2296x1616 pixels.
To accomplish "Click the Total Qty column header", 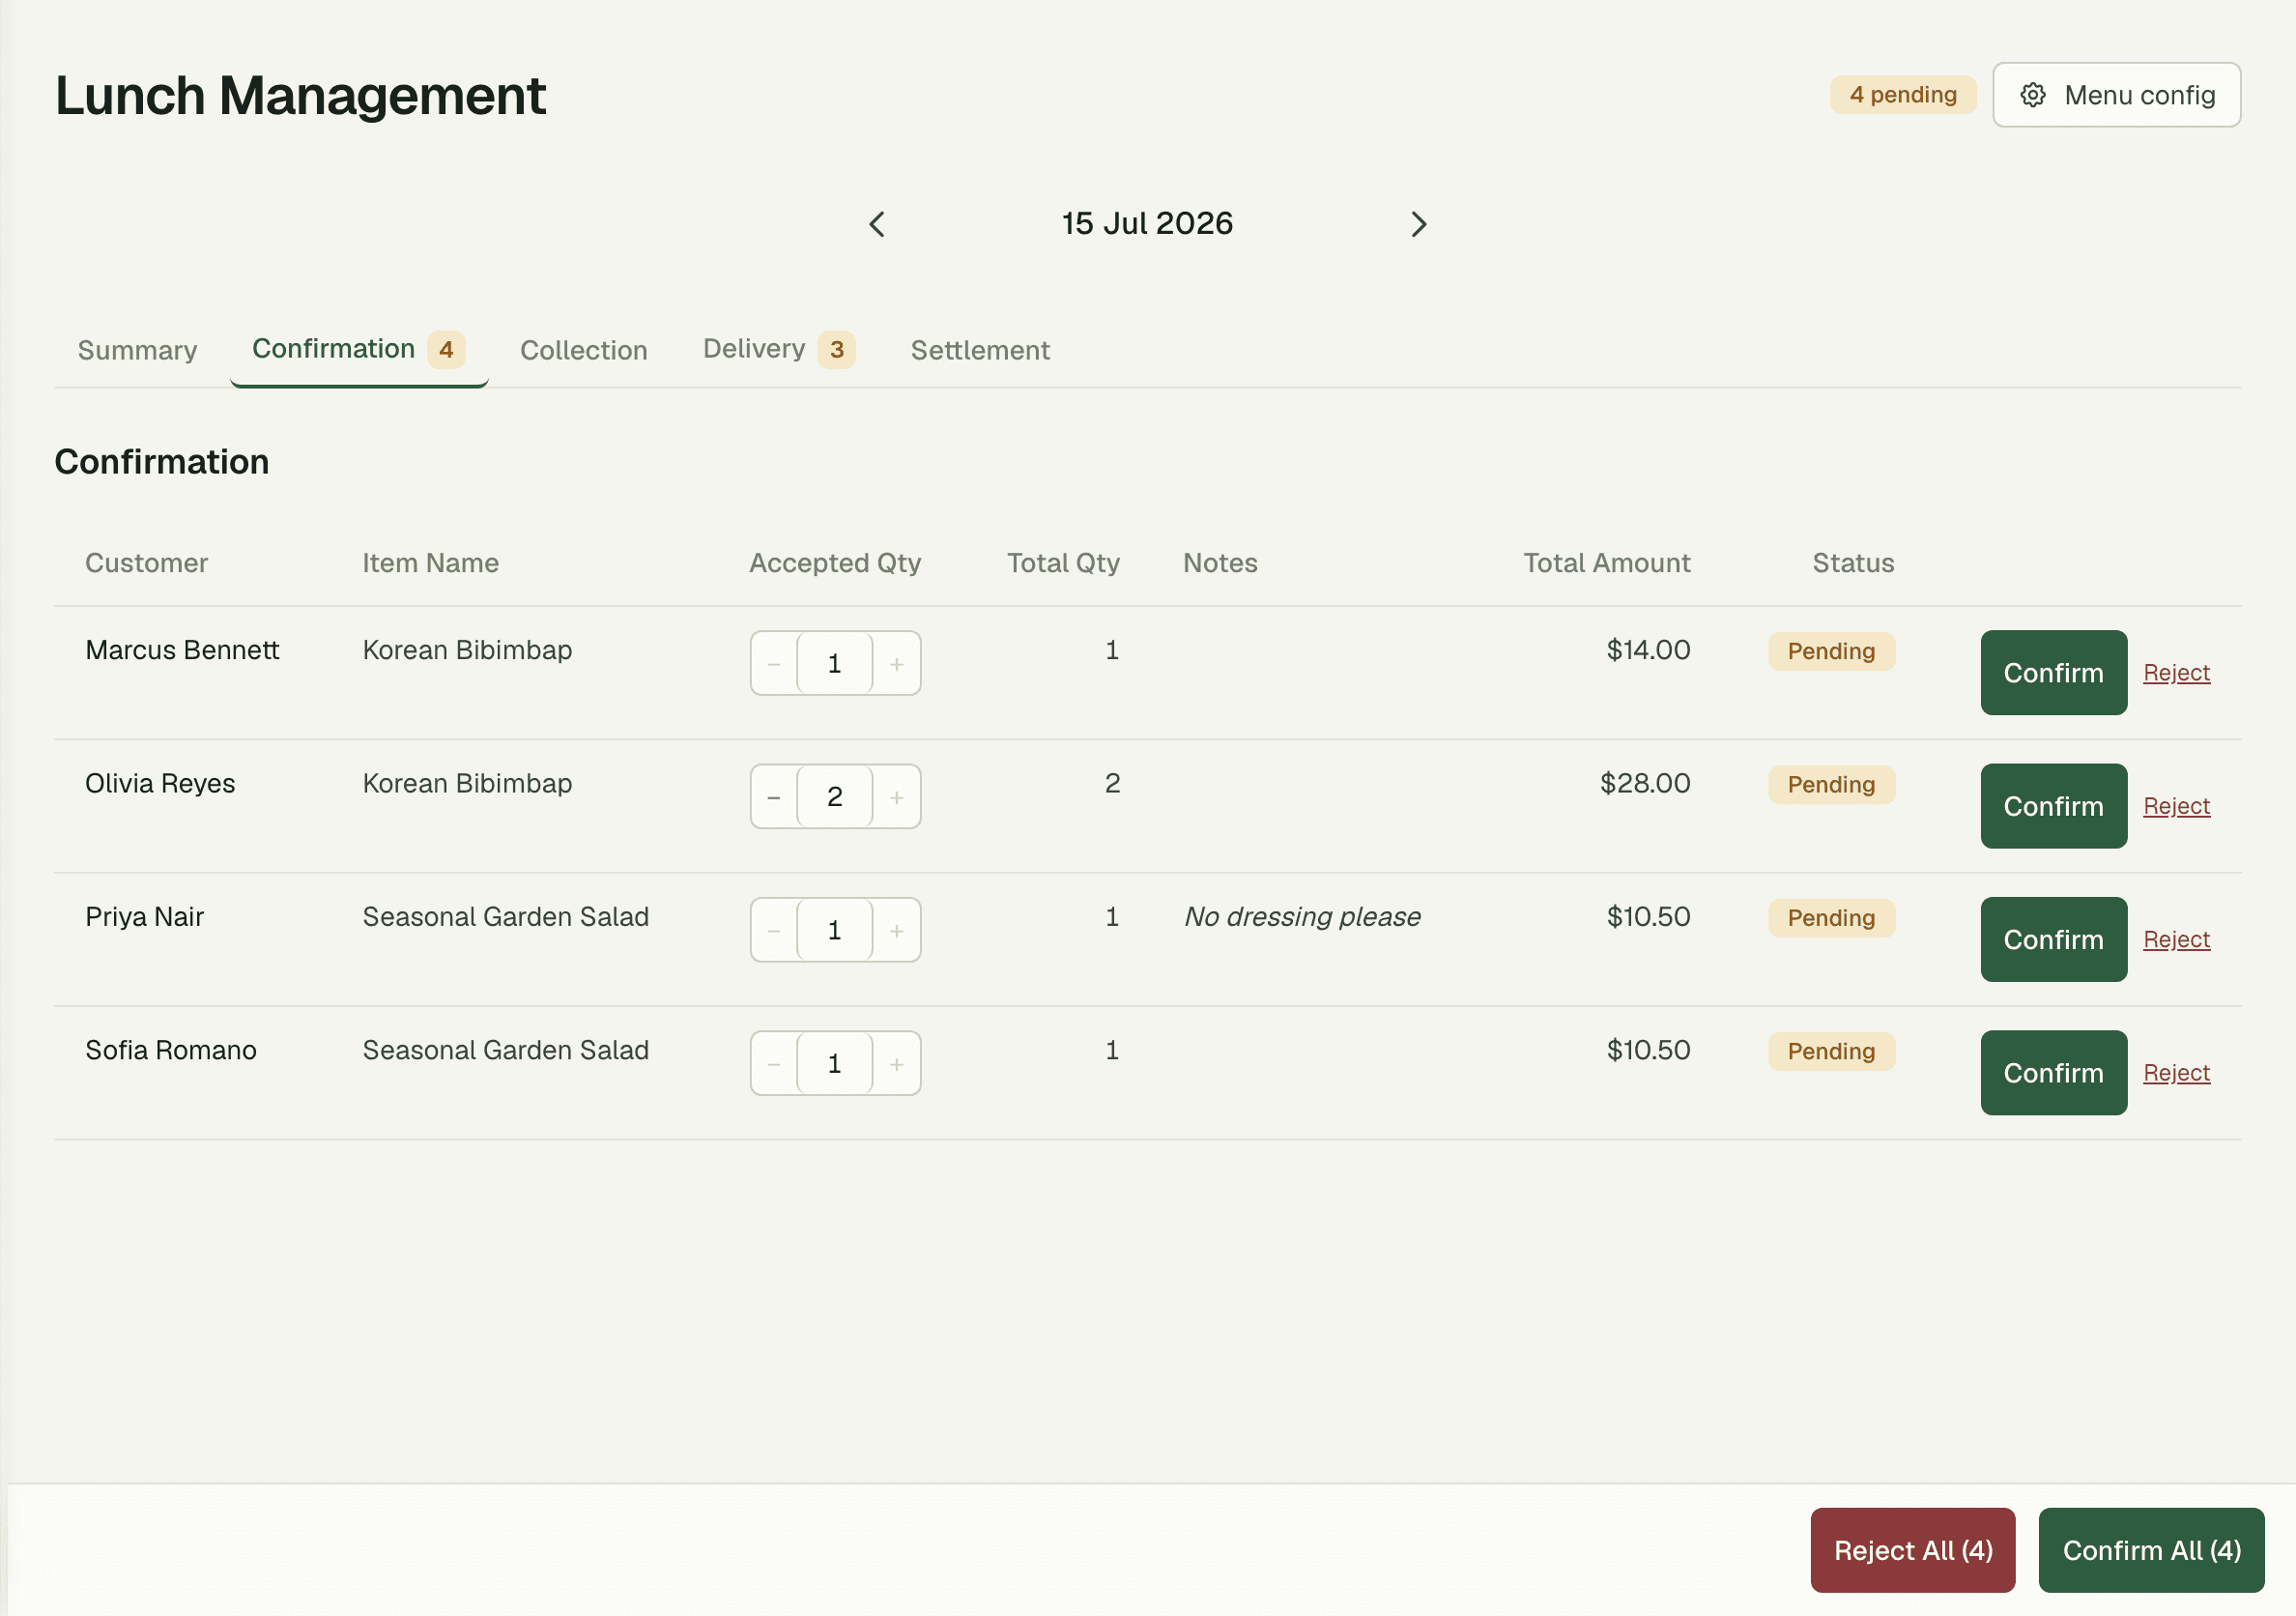I will point(1063,563).
